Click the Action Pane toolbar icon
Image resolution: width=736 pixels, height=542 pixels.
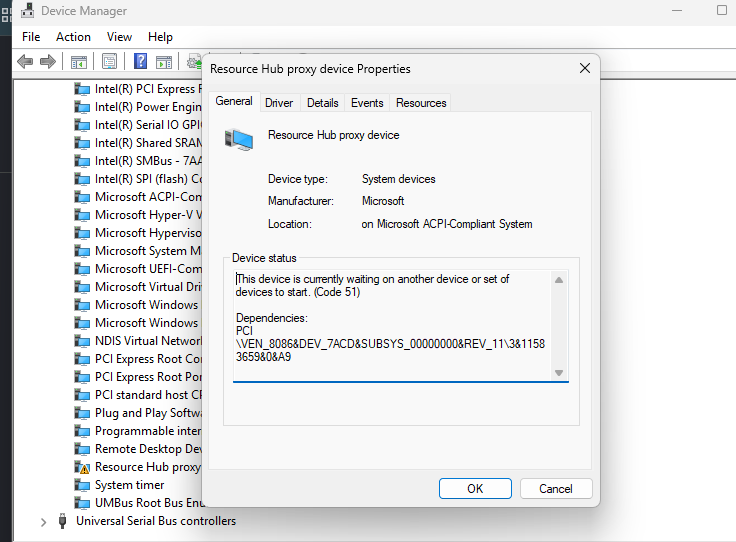coord(164,61)
